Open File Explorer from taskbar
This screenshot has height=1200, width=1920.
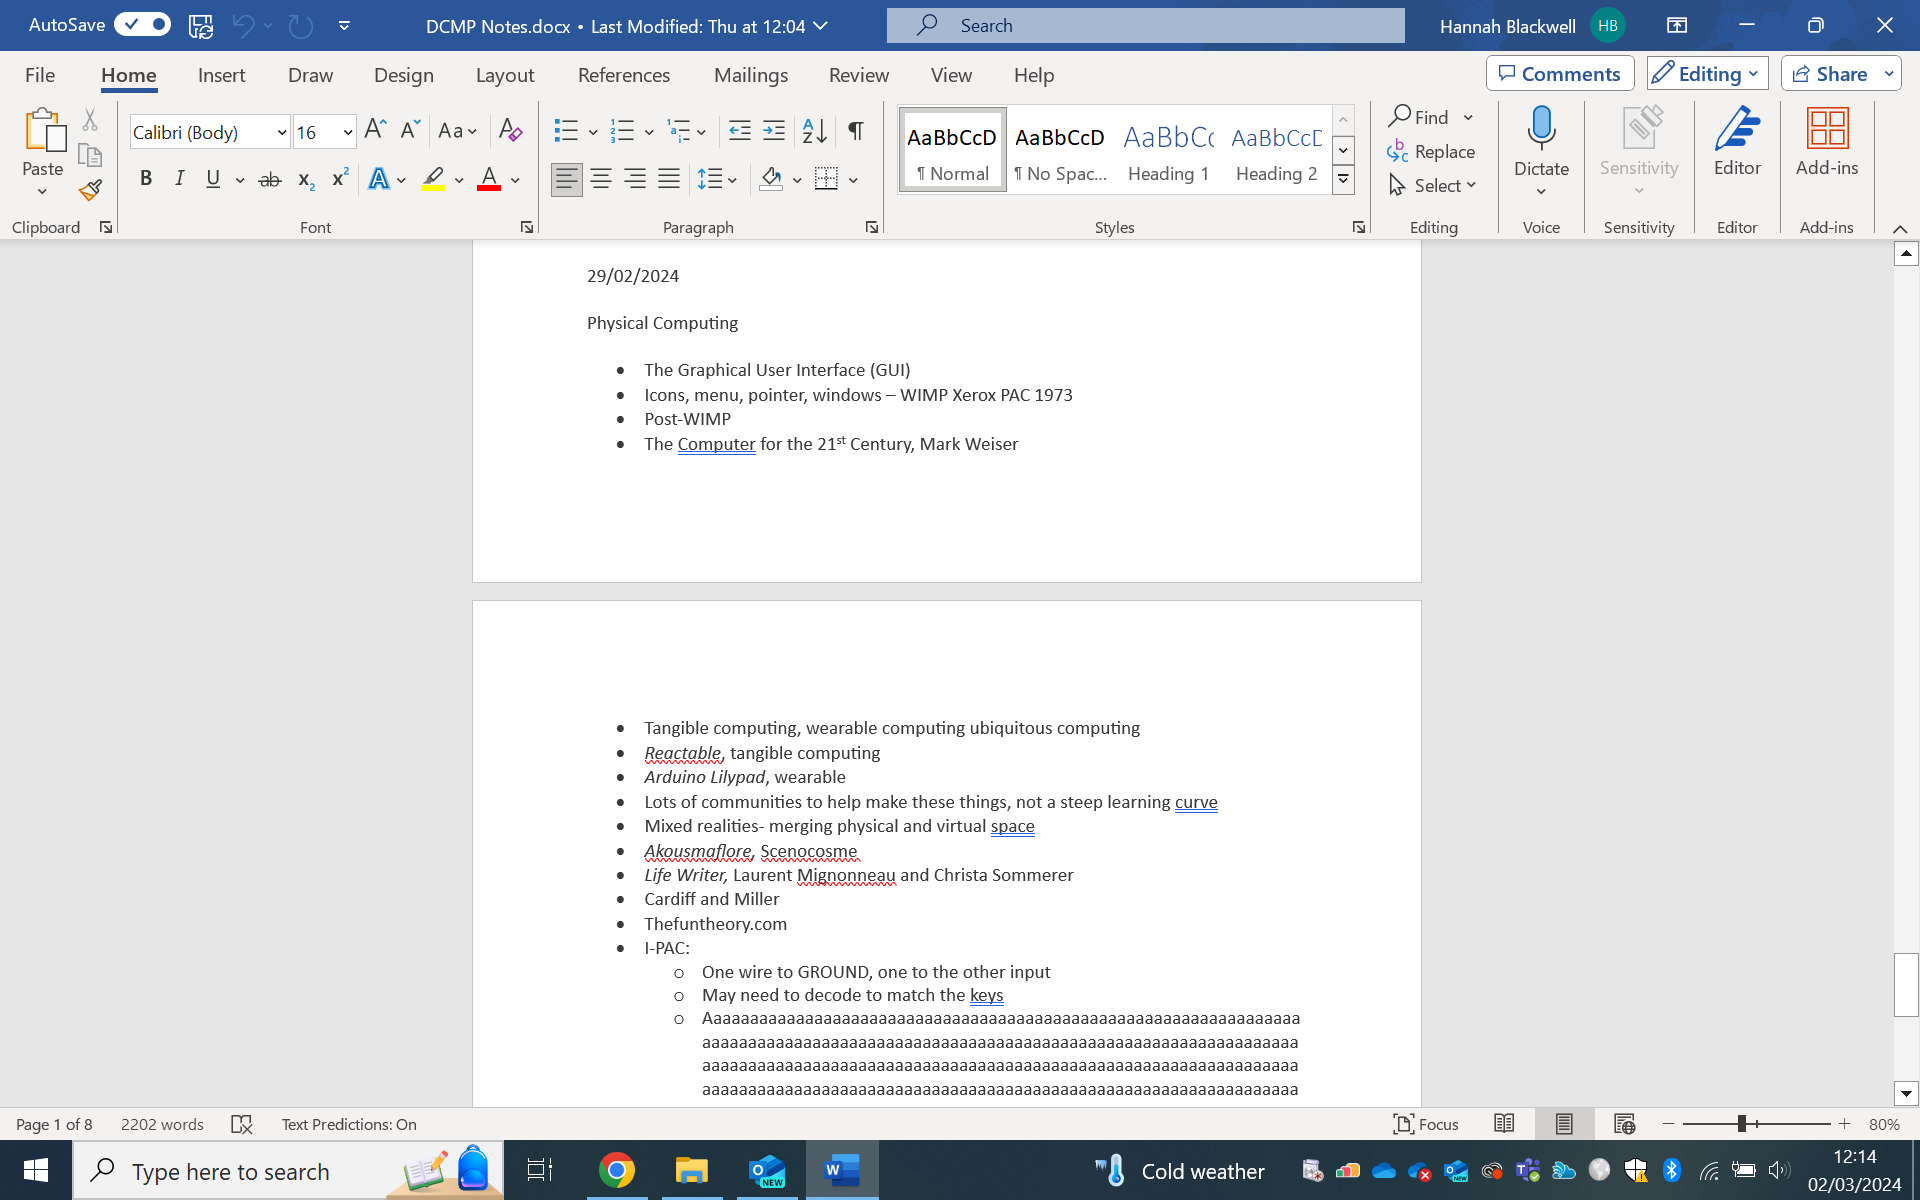pos(692,1170)
